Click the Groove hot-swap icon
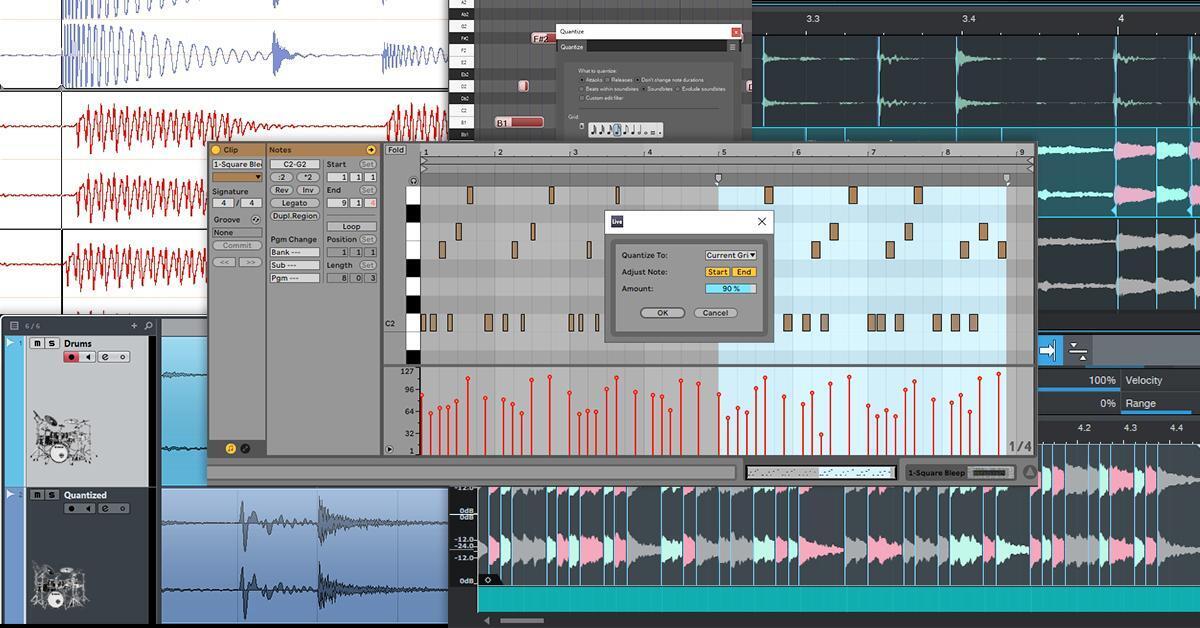The height and width of the screenshot is (628, 1200). 256,220
